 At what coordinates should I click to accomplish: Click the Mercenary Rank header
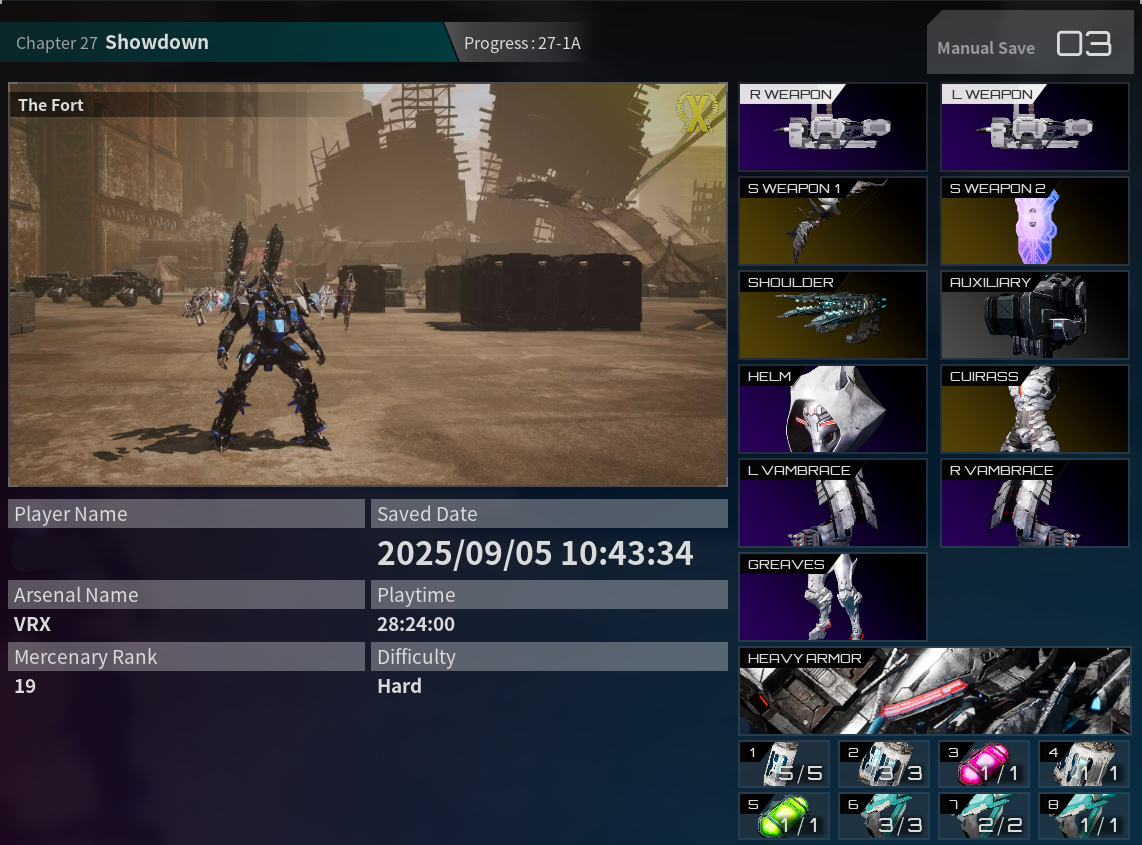pos(186,656)
